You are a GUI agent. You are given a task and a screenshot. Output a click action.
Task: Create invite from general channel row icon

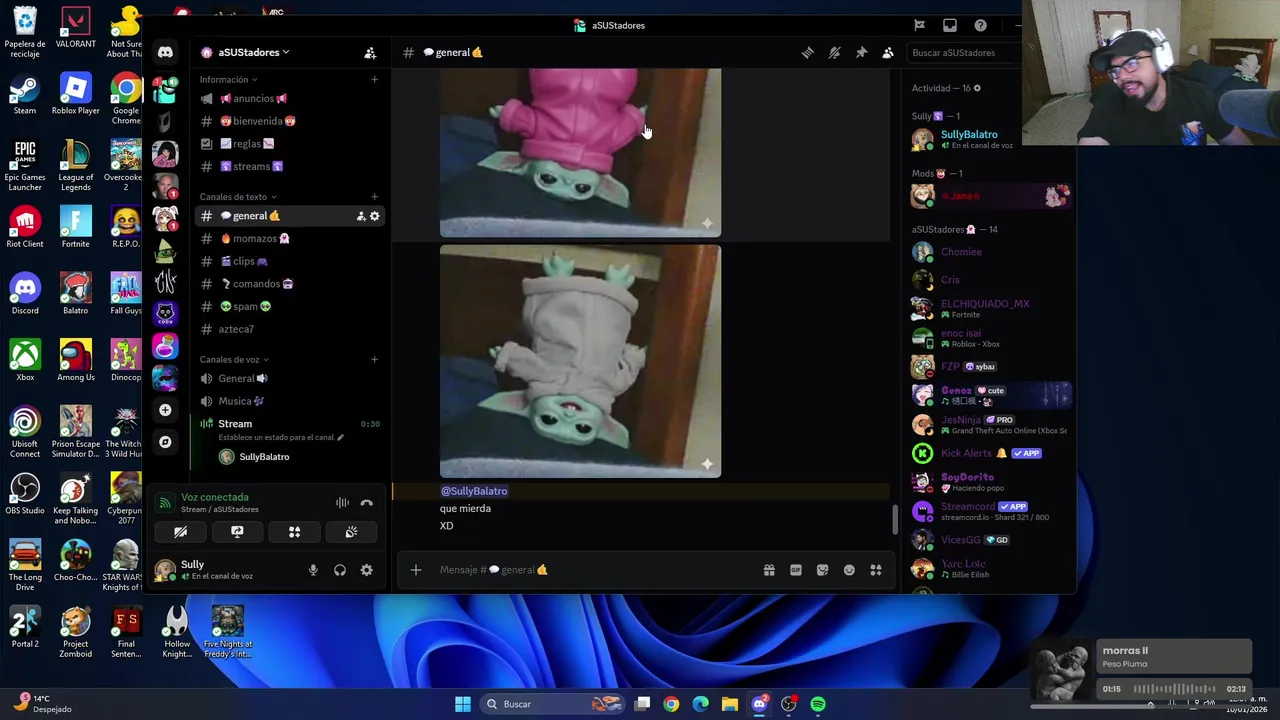(x=361, y=216)
